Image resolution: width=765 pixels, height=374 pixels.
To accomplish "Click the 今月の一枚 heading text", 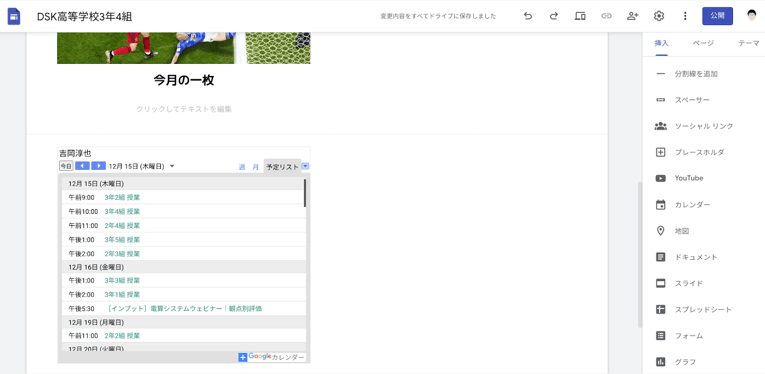I will click(183, 80).
